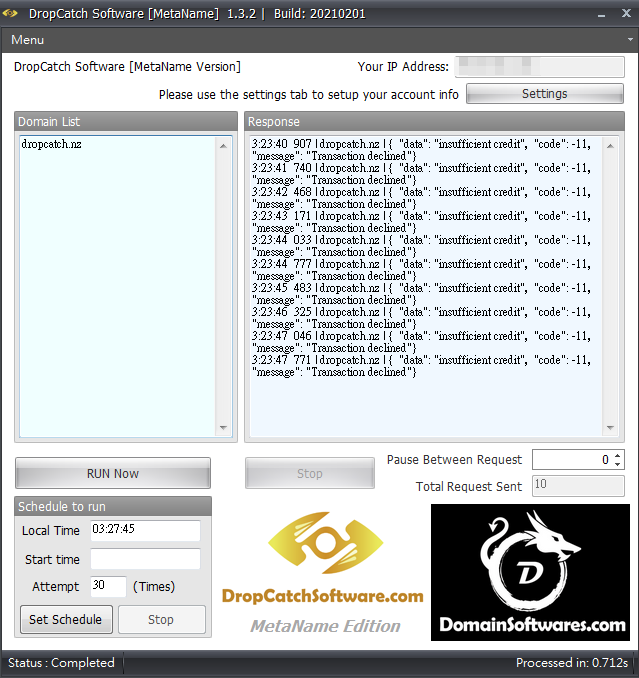
Task: Open the Settings button
Action: pyautogui.click(x=544, y=93)
